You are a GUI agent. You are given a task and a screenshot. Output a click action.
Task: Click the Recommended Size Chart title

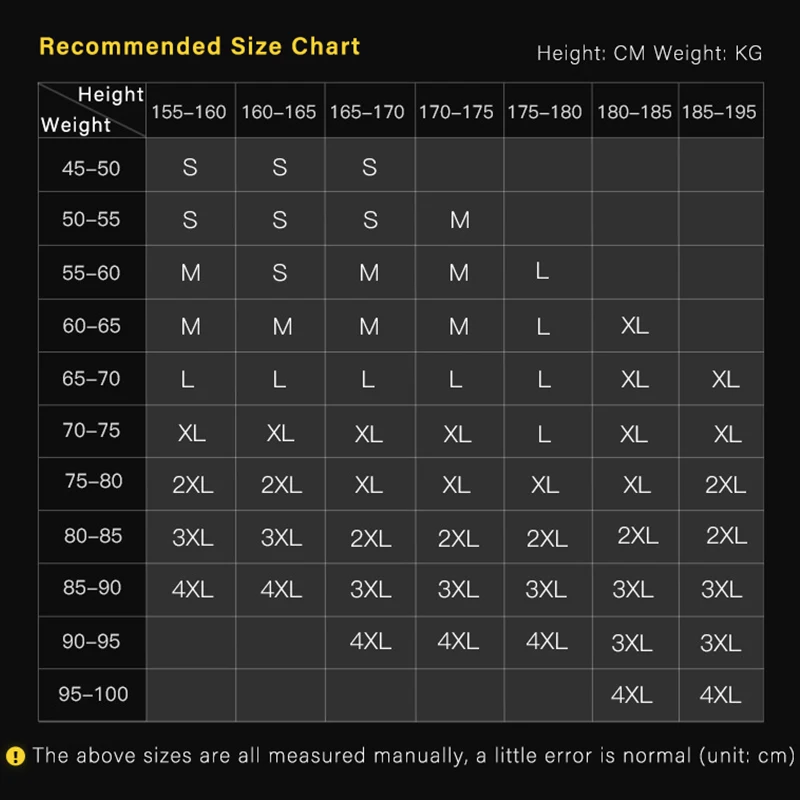pyautogui.click(x=200, y=46)
